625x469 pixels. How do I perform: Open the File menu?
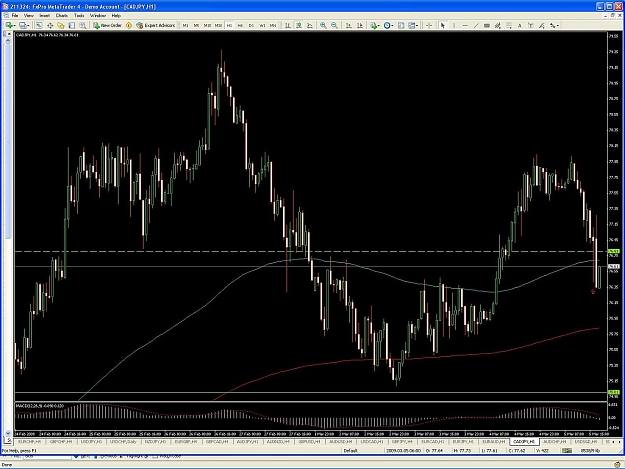(15, 16)
